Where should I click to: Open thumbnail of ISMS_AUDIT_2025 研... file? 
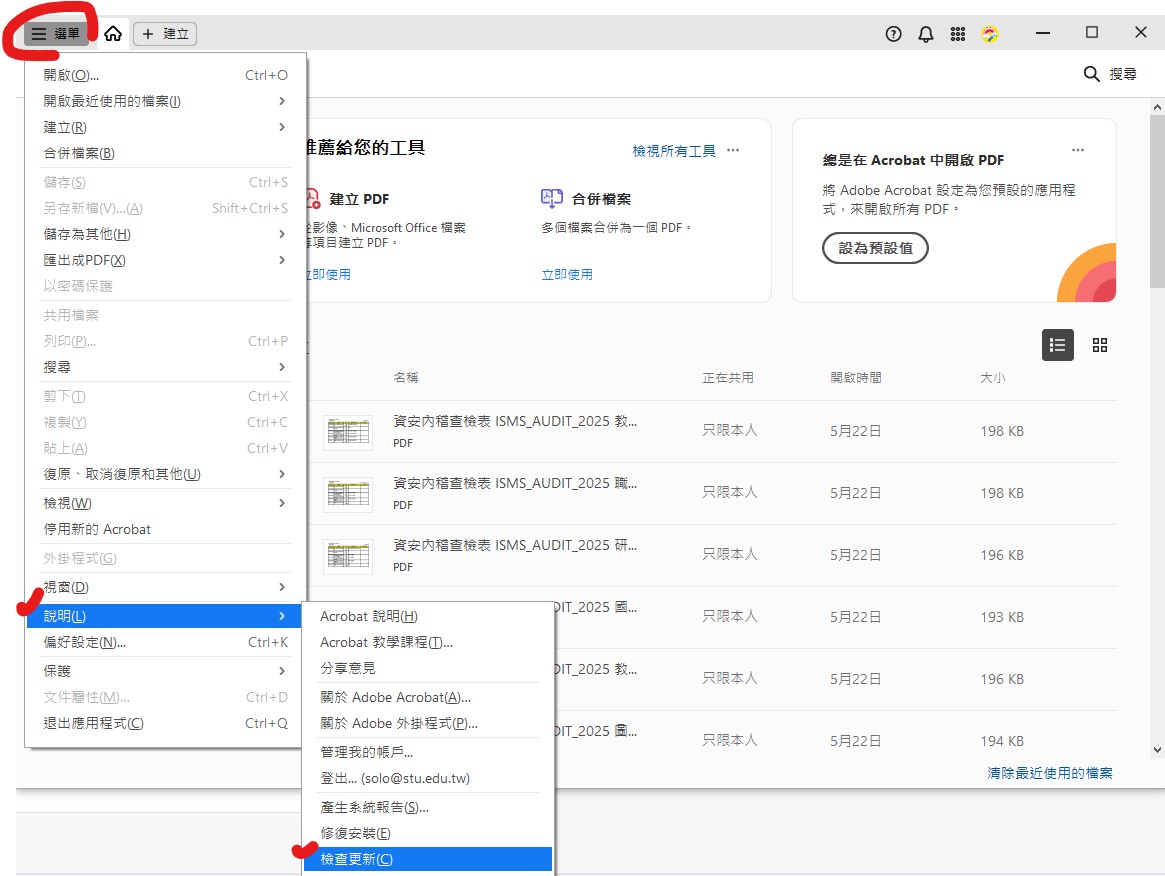pyautogui.click(x=348, y=555)
